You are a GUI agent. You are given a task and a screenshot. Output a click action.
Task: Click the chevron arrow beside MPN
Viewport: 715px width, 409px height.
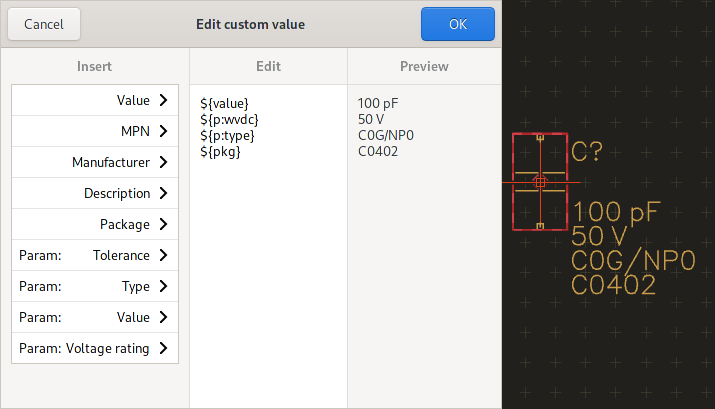[164, 131]
